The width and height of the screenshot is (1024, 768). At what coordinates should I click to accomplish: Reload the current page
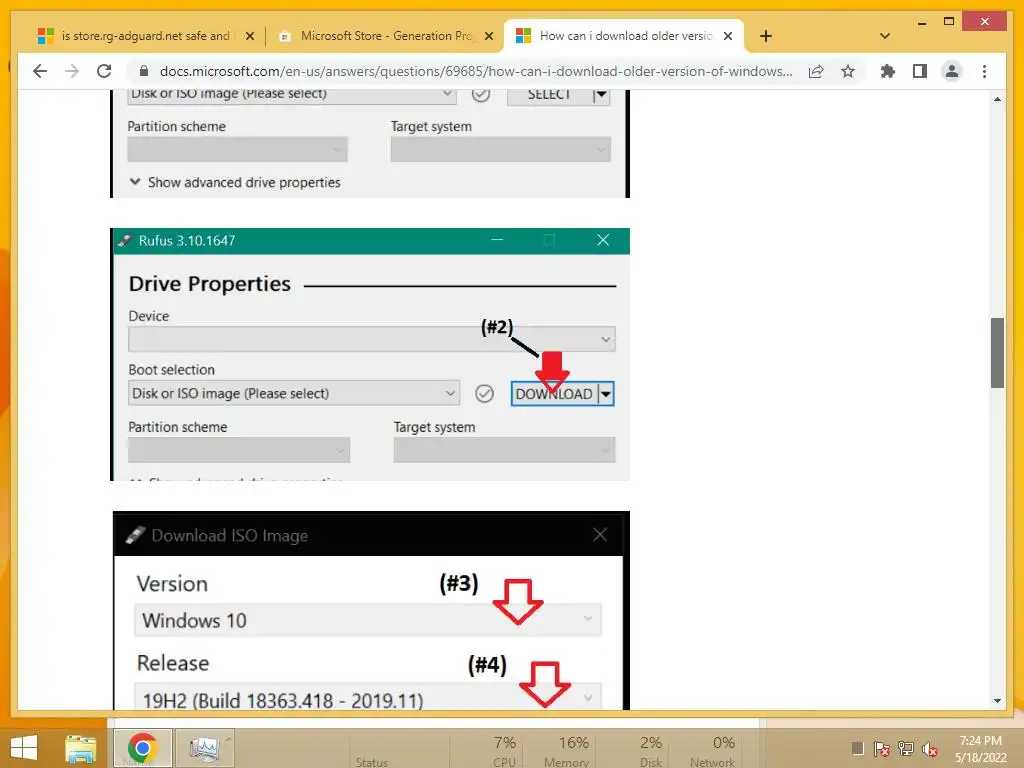(104, 71)
